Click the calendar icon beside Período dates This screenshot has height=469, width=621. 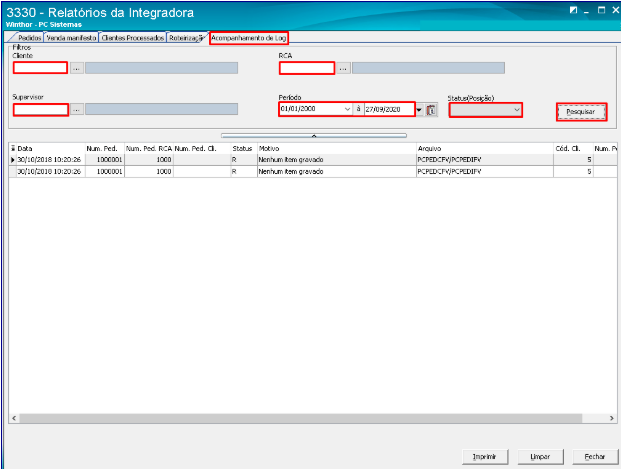coord(431,109)
